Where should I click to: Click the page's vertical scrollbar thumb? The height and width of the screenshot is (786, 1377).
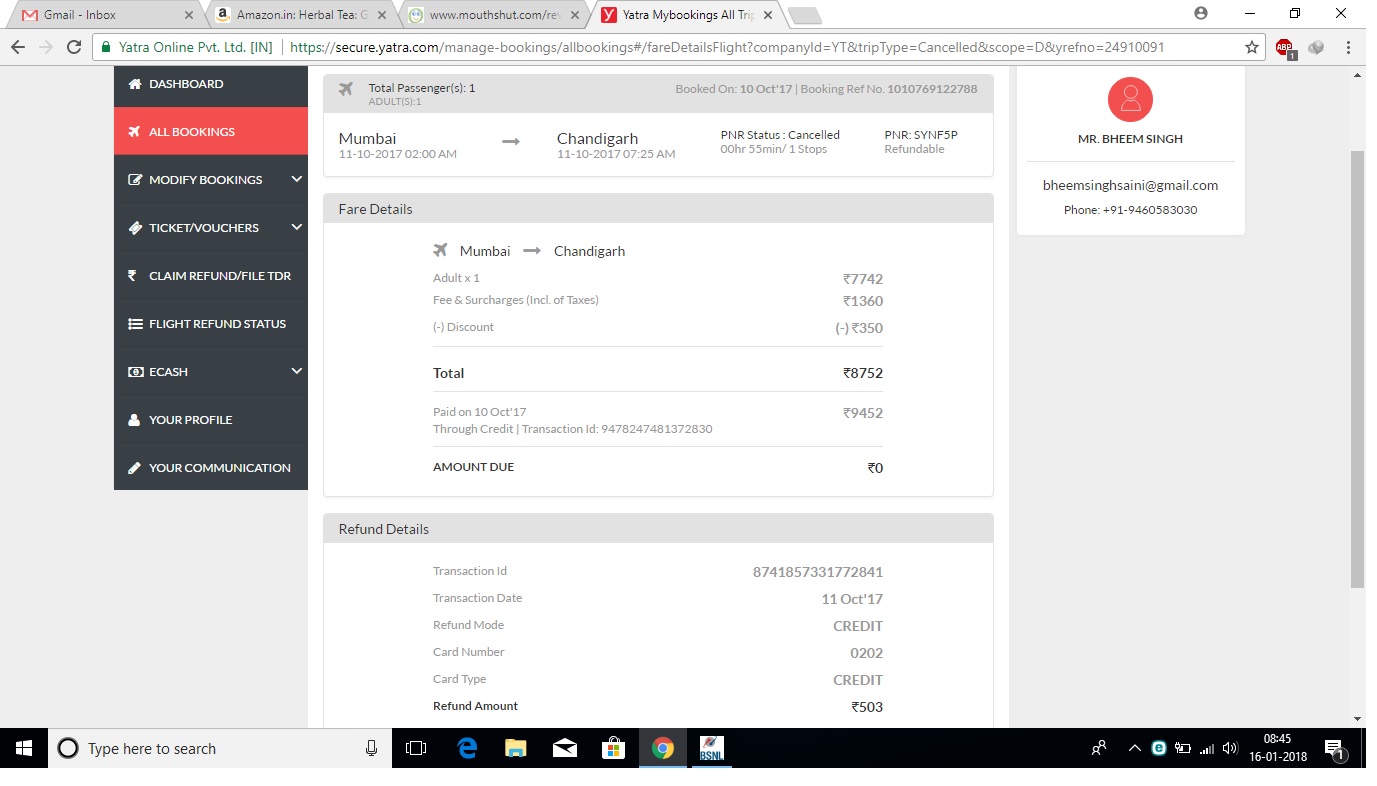(1357, 370)
